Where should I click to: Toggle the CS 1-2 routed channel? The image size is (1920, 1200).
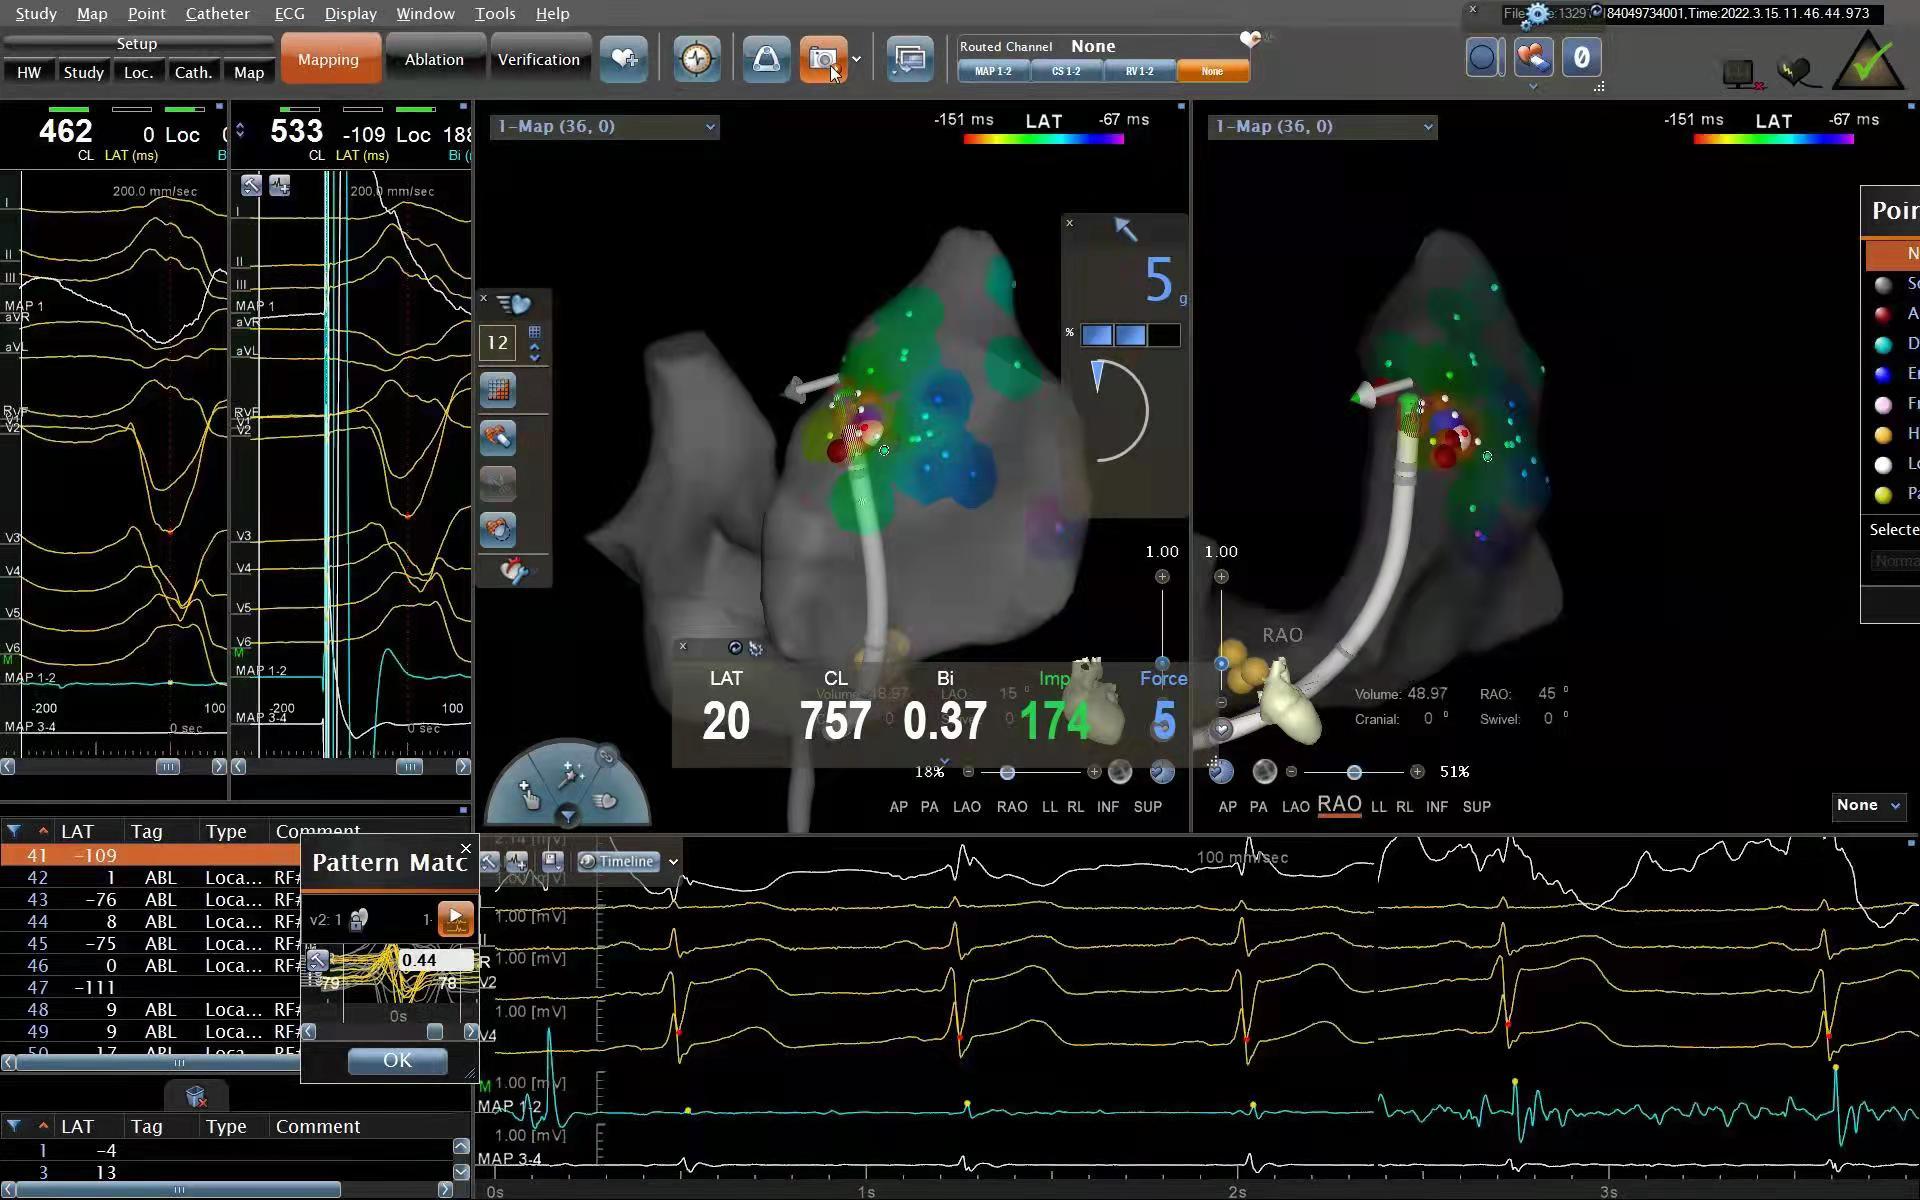click(x=1066, y=72)
